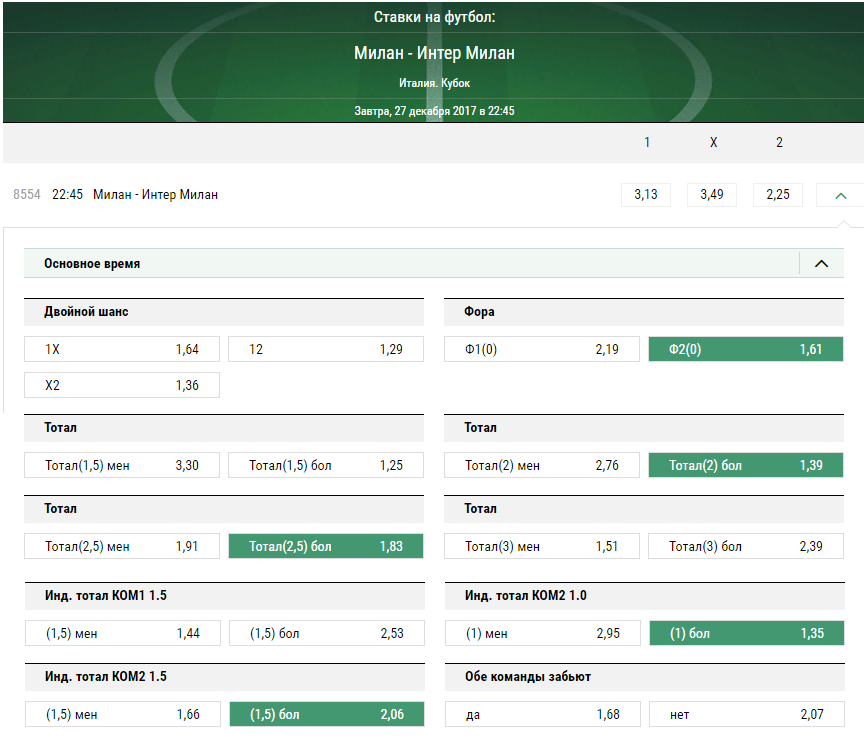Click the Основное время header label
This screenshot has height=745, width=864.
(92, 263)
